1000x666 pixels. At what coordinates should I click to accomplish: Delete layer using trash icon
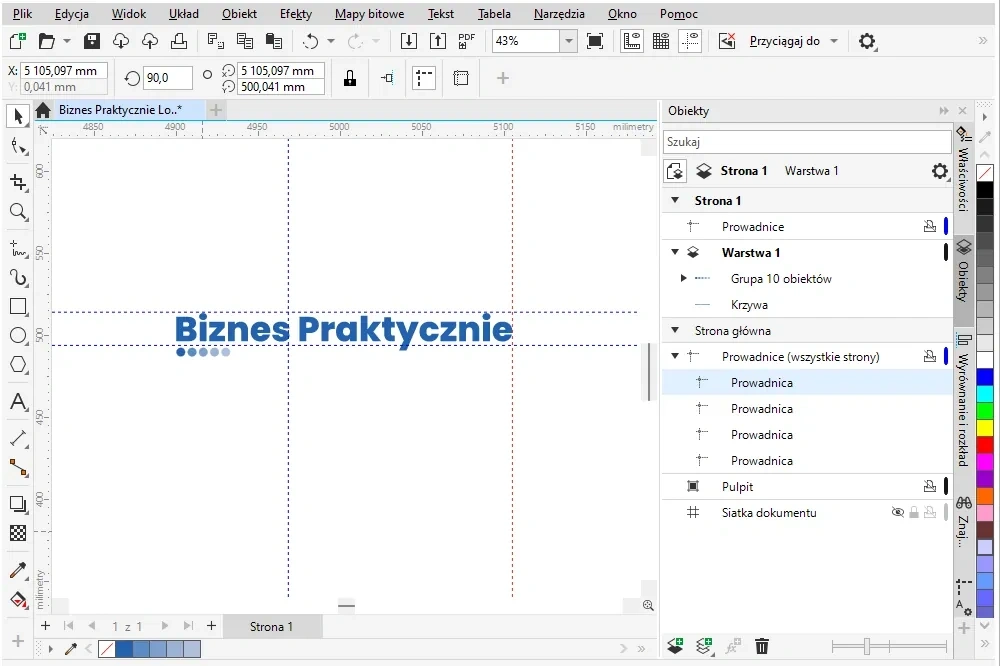point(762,647)
